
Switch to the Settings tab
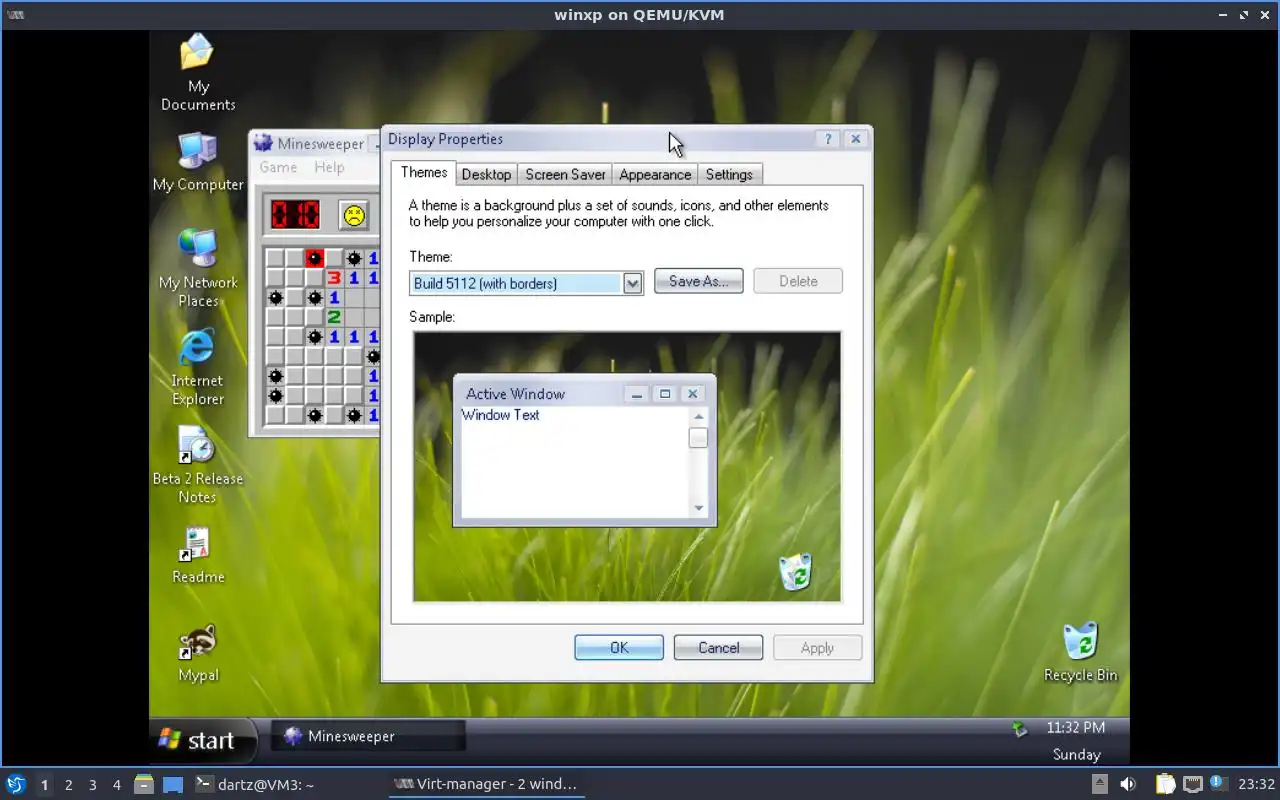point(729,174)
